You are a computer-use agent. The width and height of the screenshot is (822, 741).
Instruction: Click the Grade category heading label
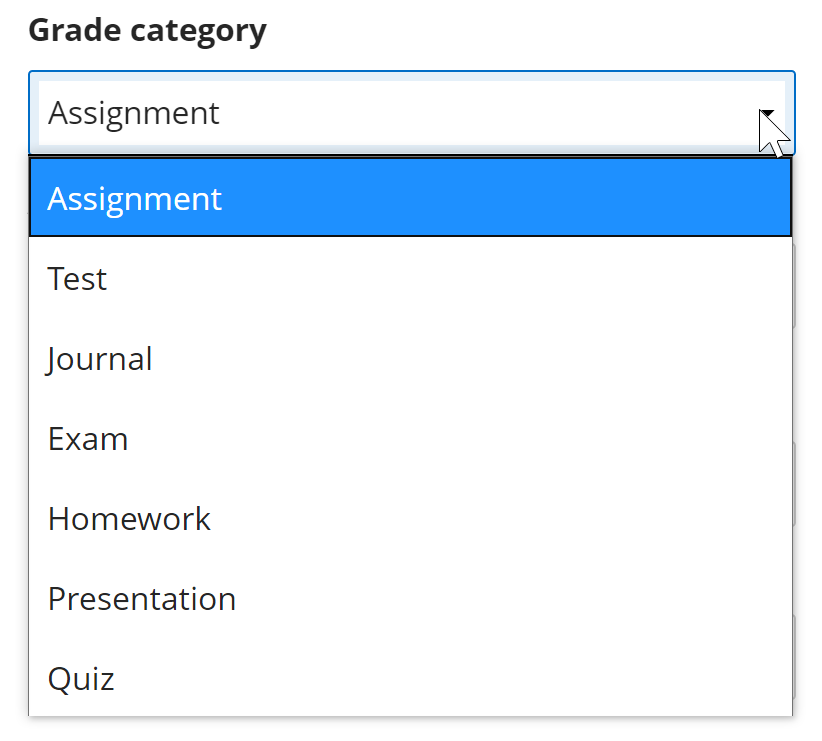[x=147, y=30]
